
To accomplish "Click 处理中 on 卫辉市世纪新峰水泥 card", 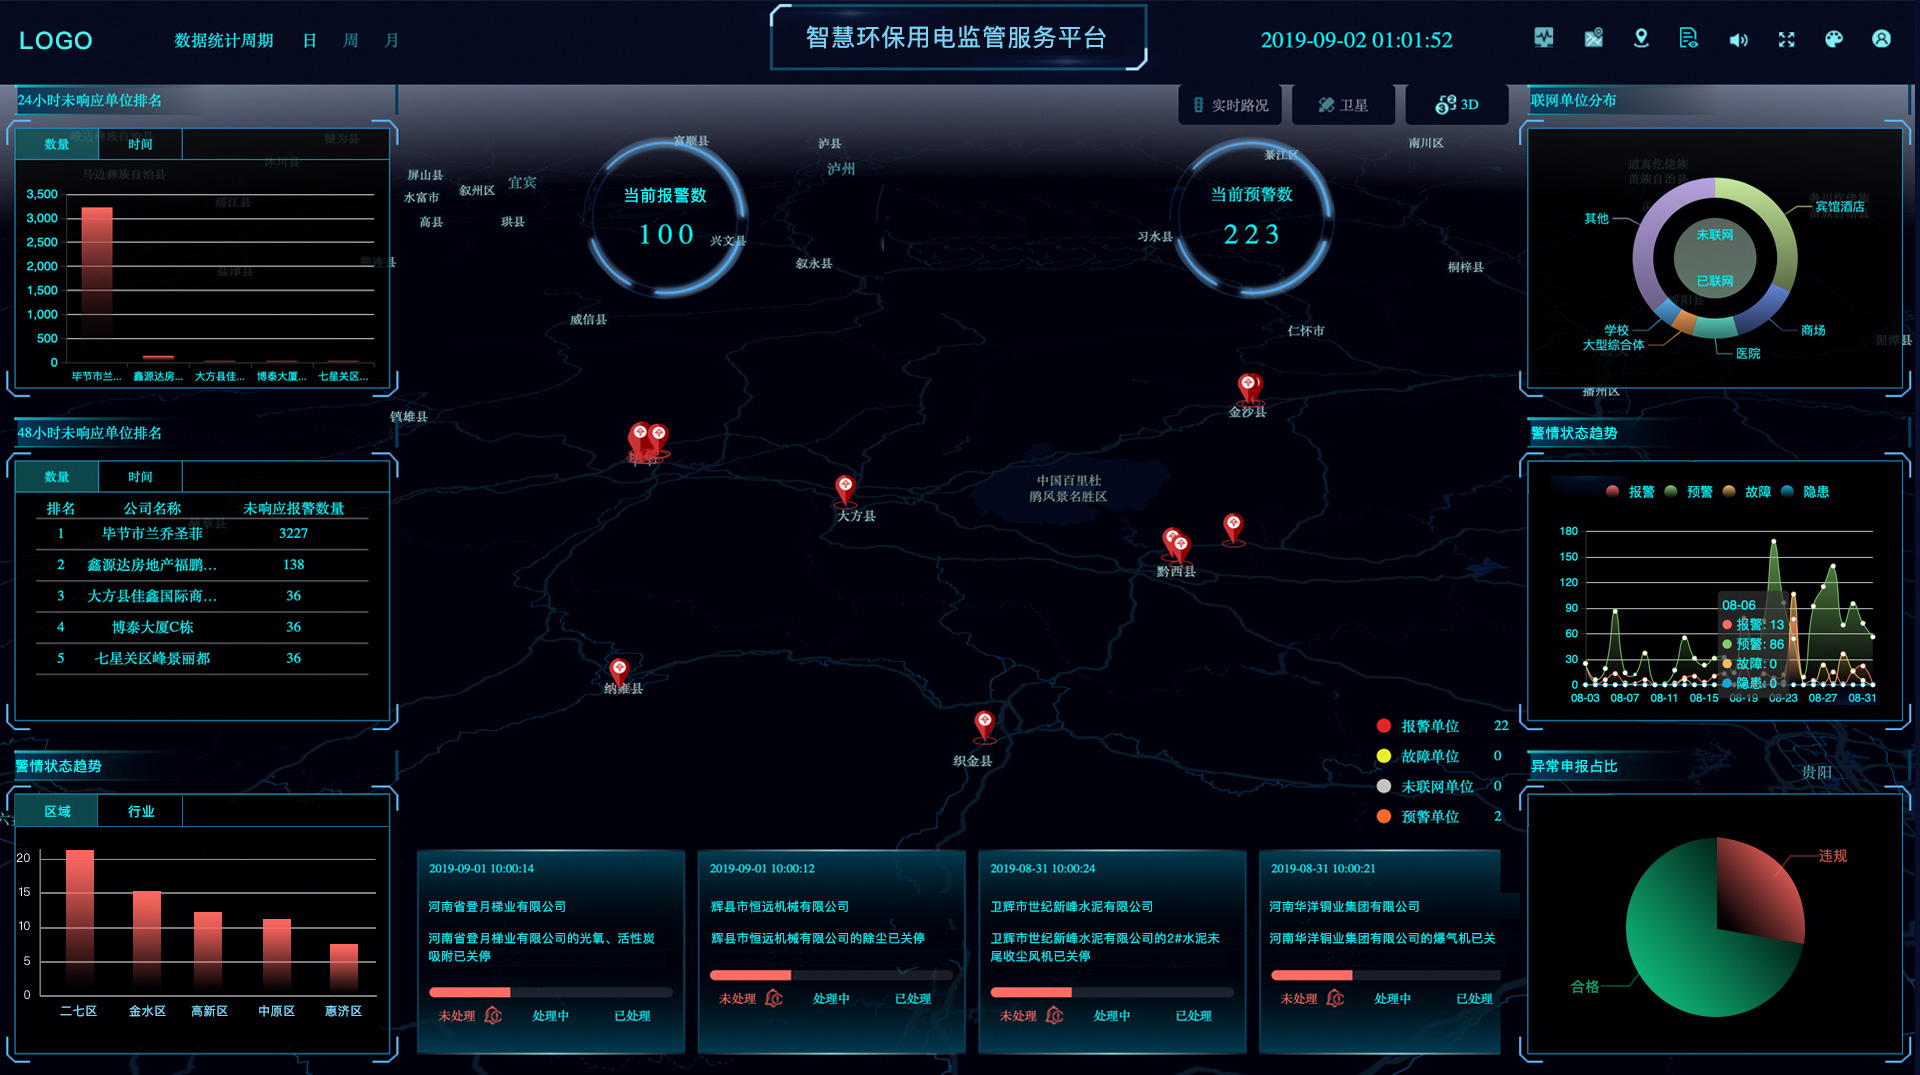I will click(x=1112, y=1015).
